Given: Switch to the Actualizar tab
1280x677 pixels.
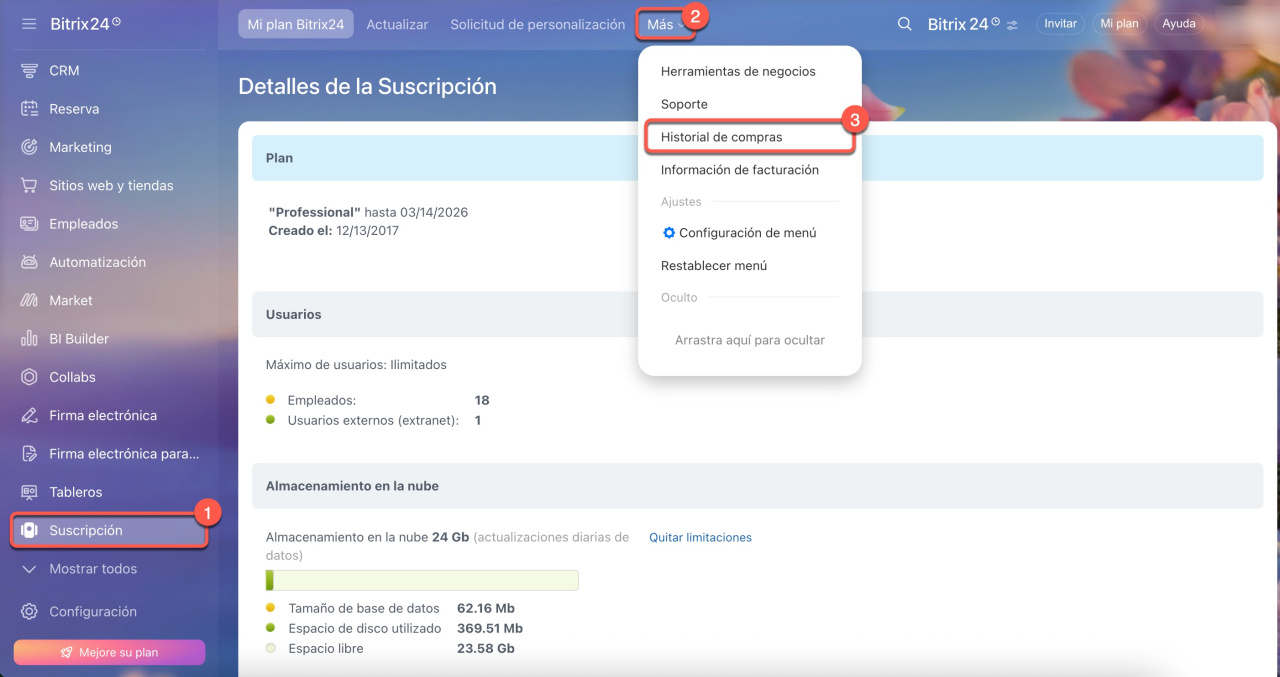Looking at the screenshot, I should pyautogui.click(x=397, y=24).
